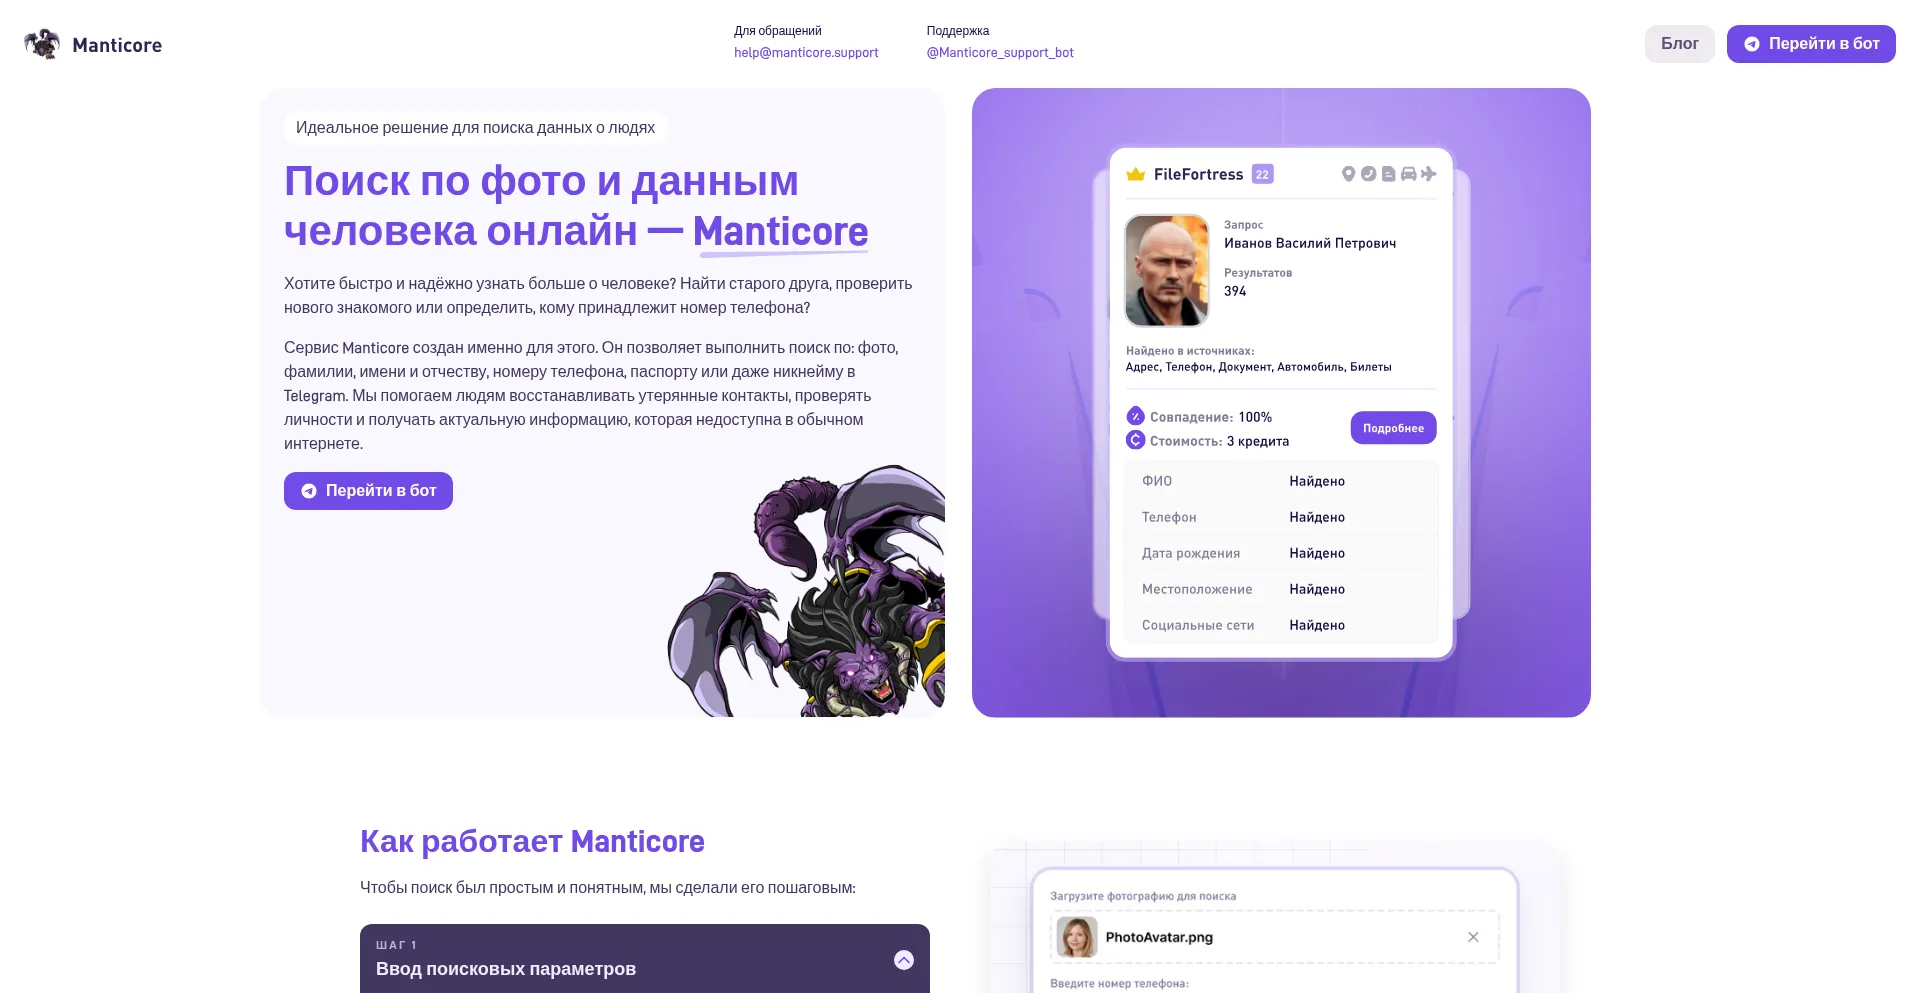
Task: Click the purple 22 badge beside FileFortress
Action: coord(1262,174)
